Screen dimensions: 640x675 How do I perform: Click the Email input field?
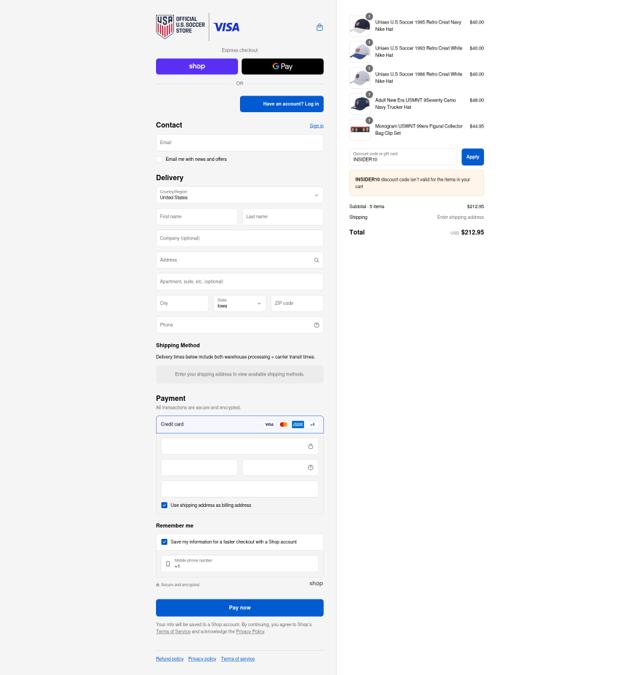[240, 142]
